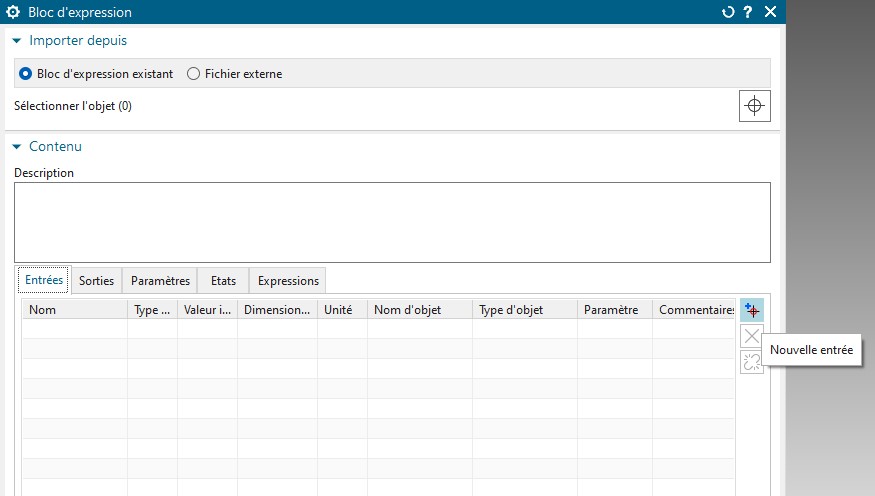875x496 pixels.
Task: Click the Nouvelle entrée add icon
Action: point(752,310)
